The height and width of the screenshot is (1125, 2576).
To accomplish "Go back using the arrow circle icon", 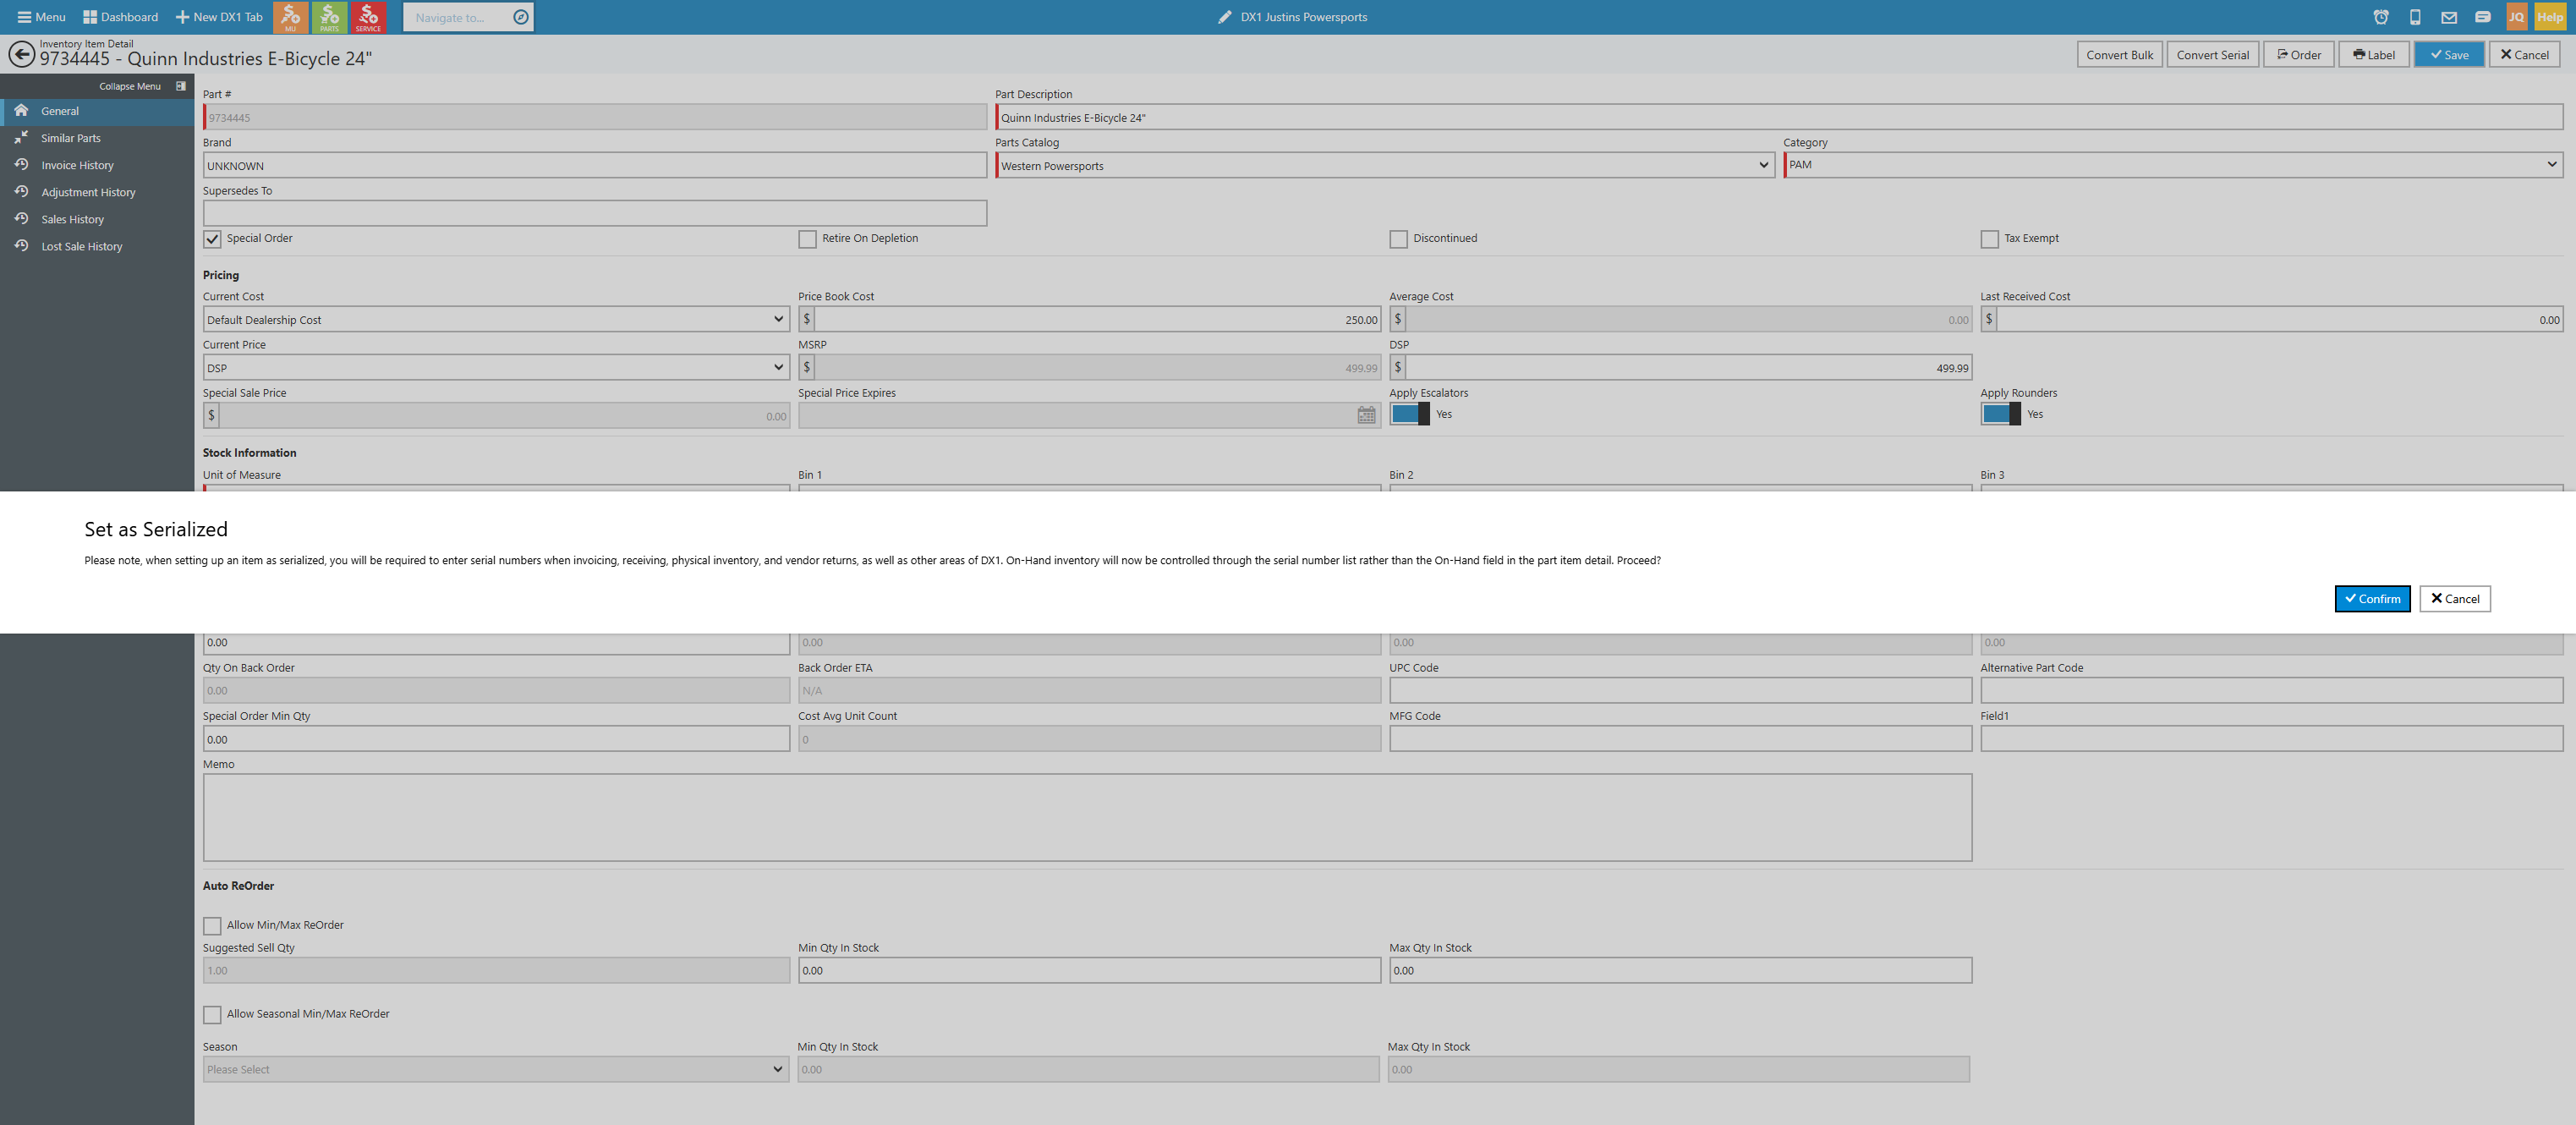I will [21, 54].
